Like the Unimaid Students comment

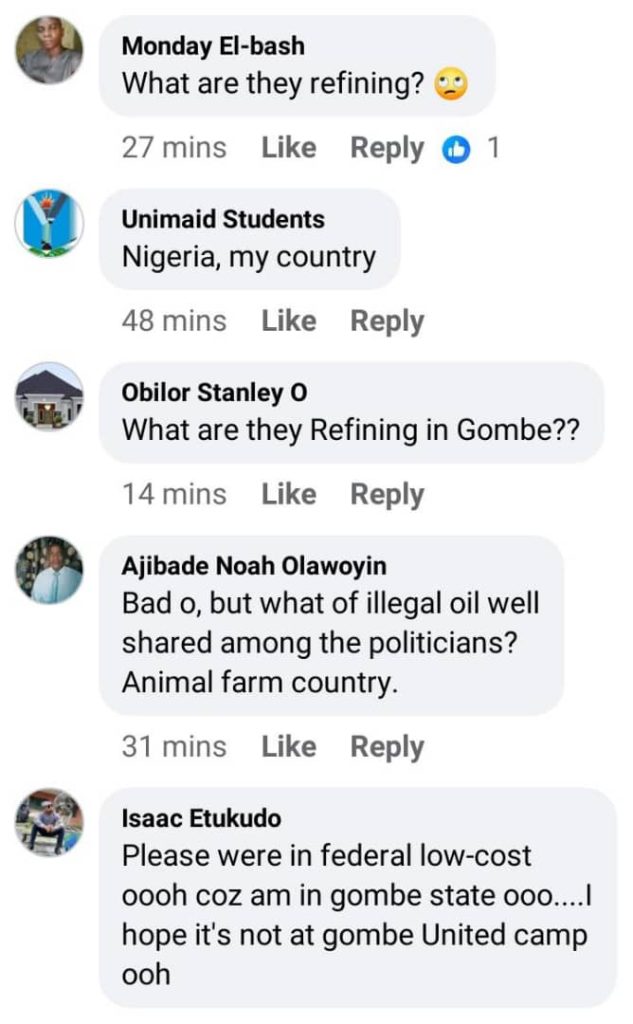click(288, 322)
